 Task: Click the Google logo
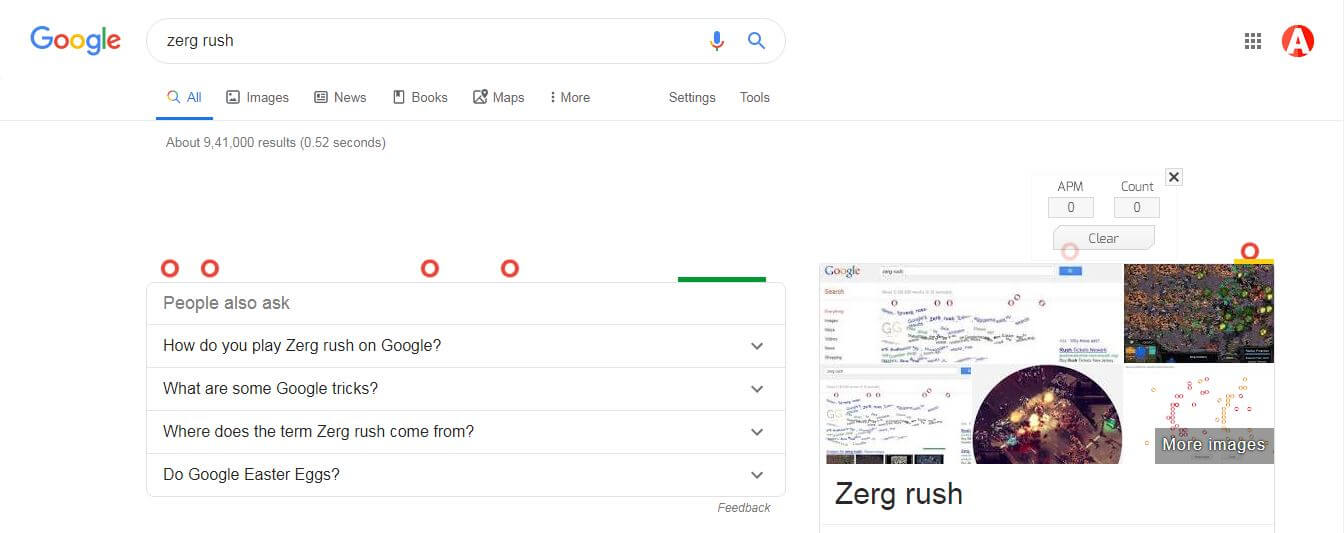click(76, 40)
